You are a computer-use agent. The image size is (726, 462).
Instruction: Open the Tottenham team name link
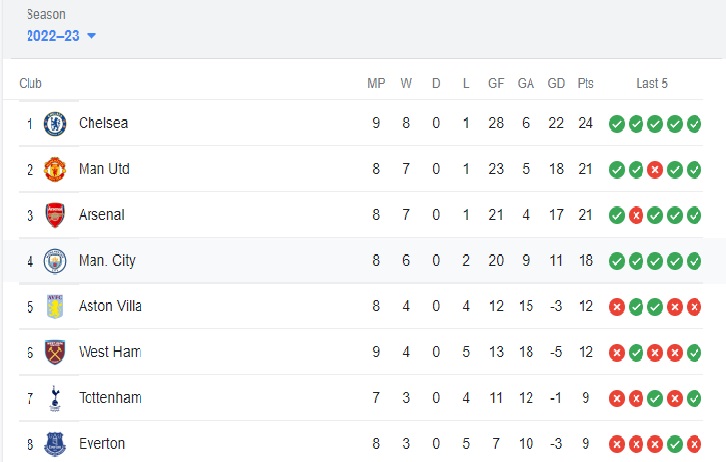(110, 398)
